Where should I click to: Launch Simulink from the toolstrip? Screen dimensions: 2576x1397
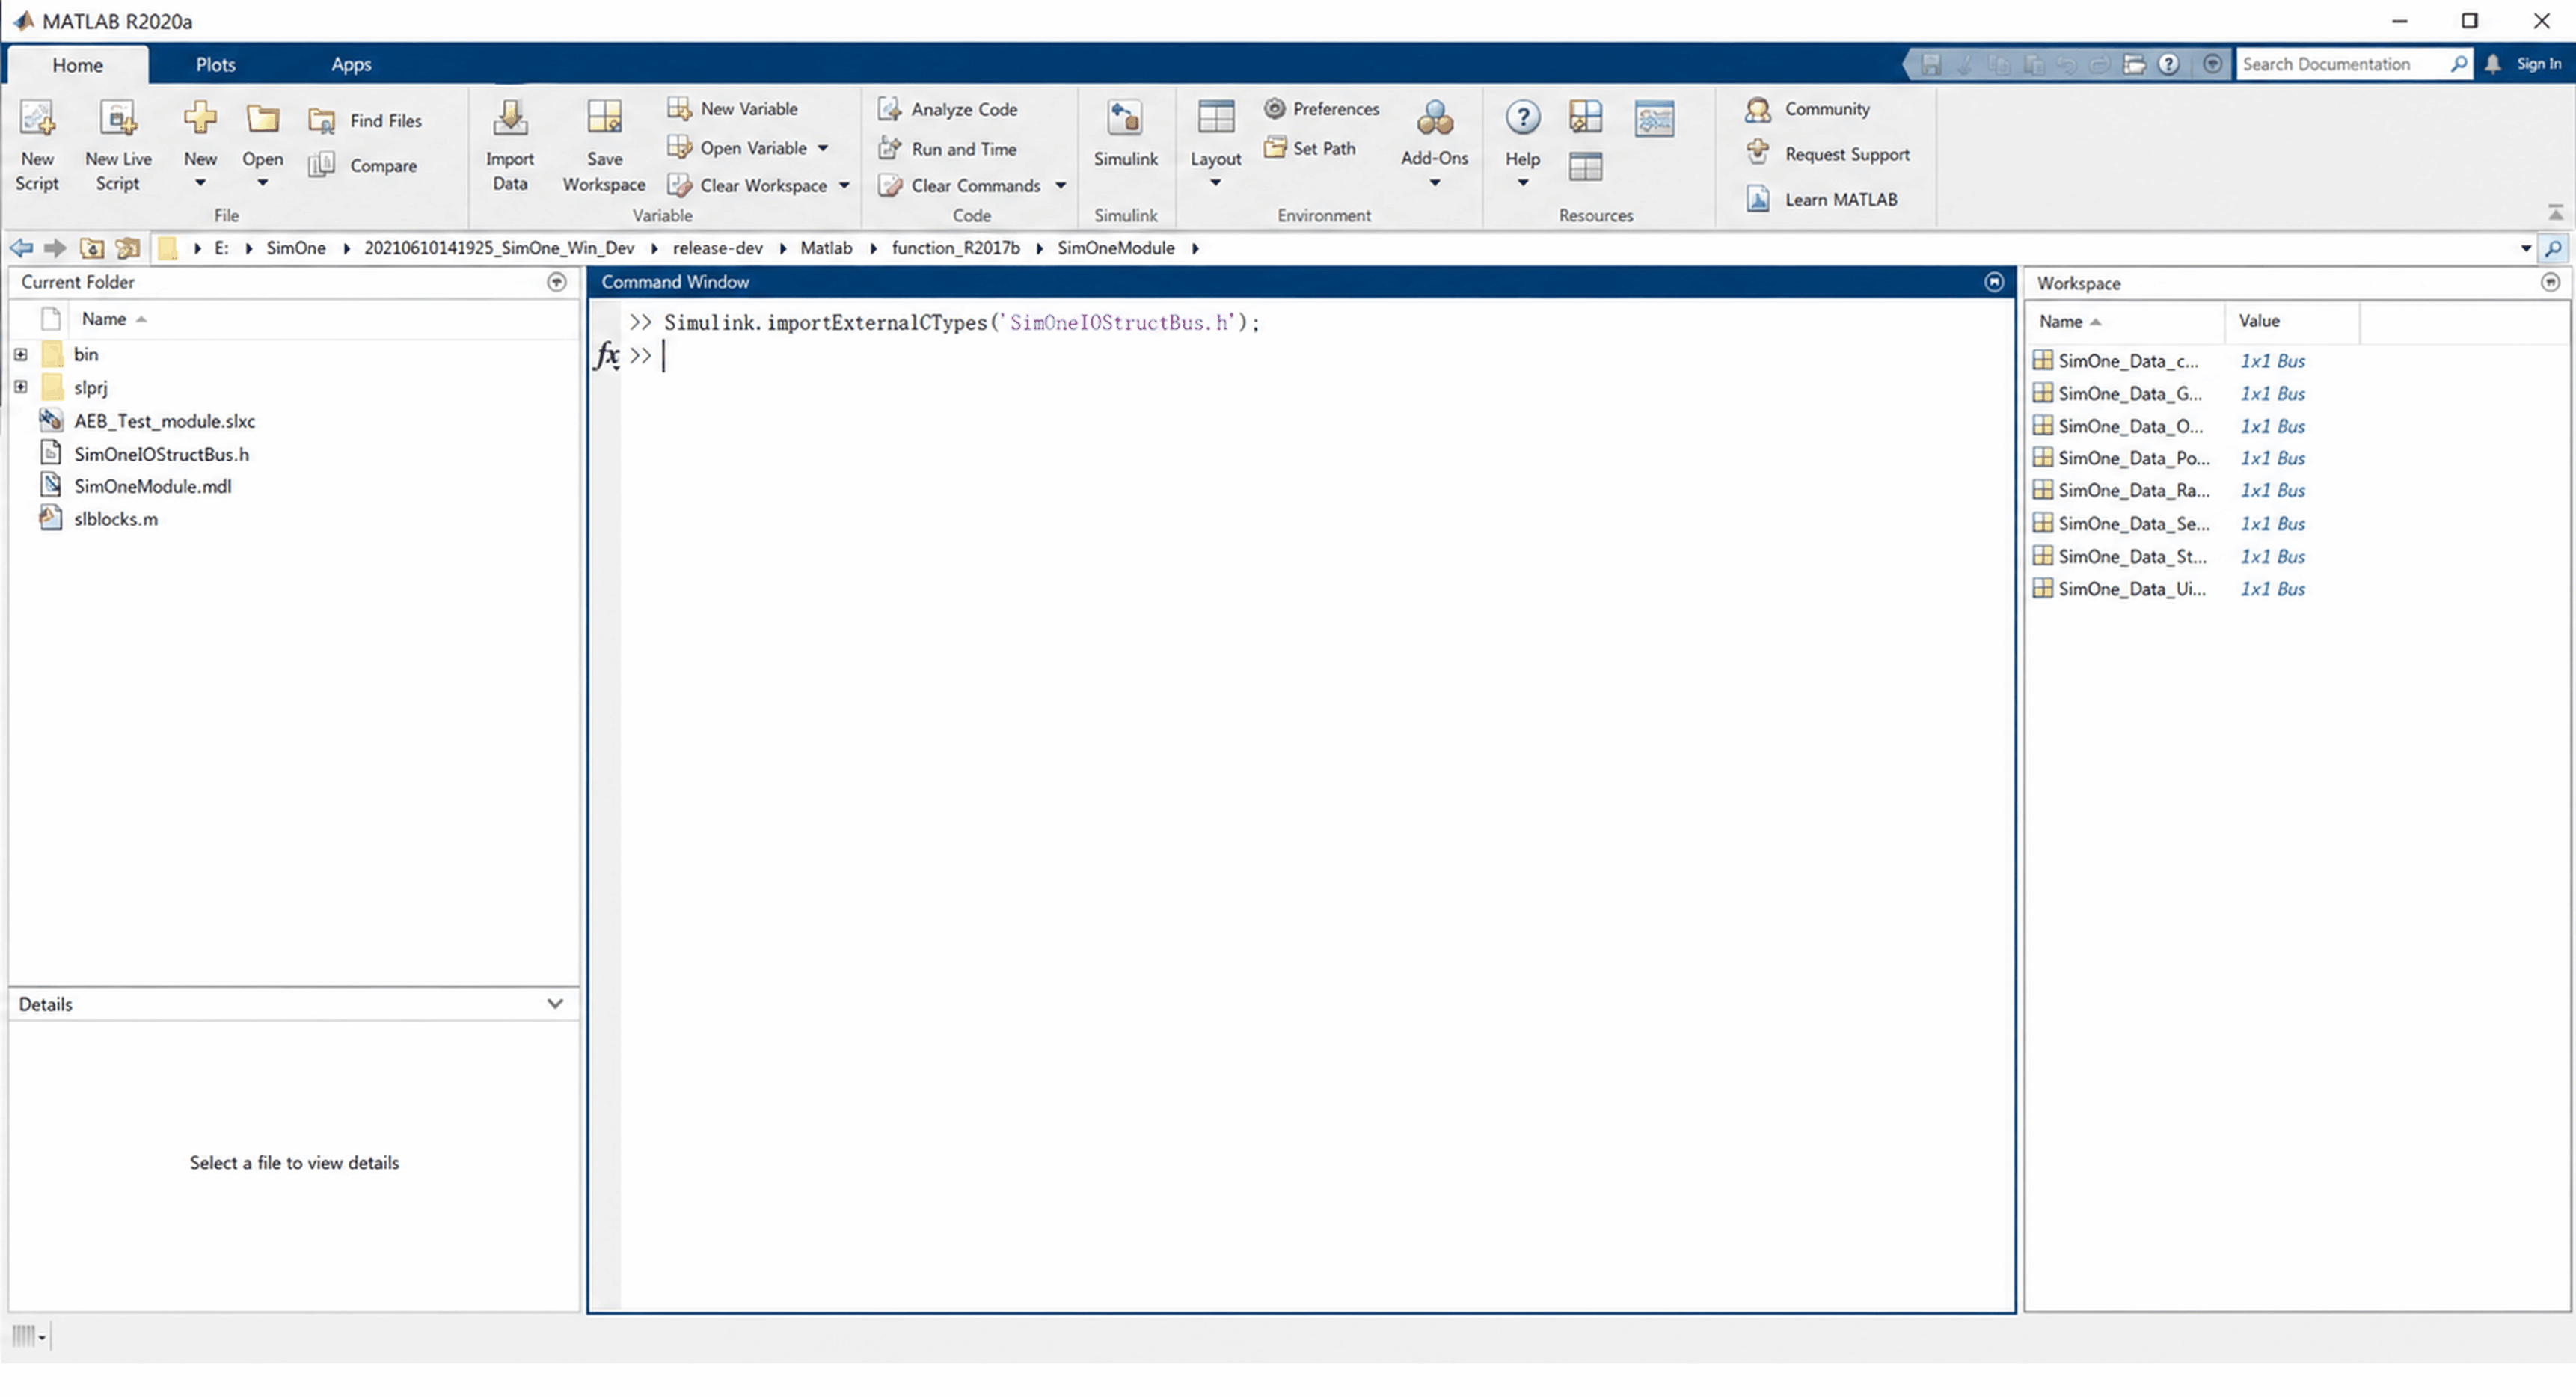(x=1125, y=135)
